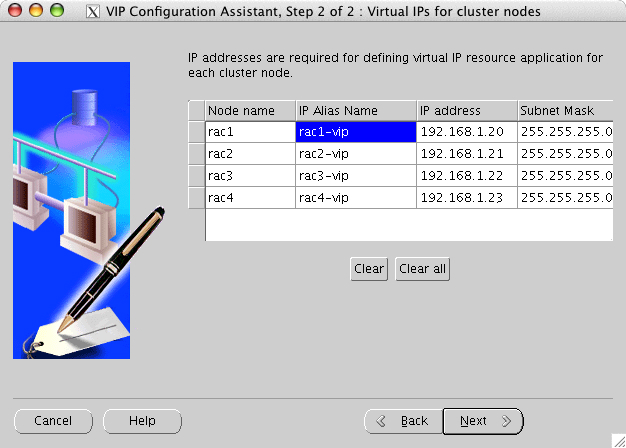
Task: Click the X11 icon in title bar
Action: [x=93, y=11]
